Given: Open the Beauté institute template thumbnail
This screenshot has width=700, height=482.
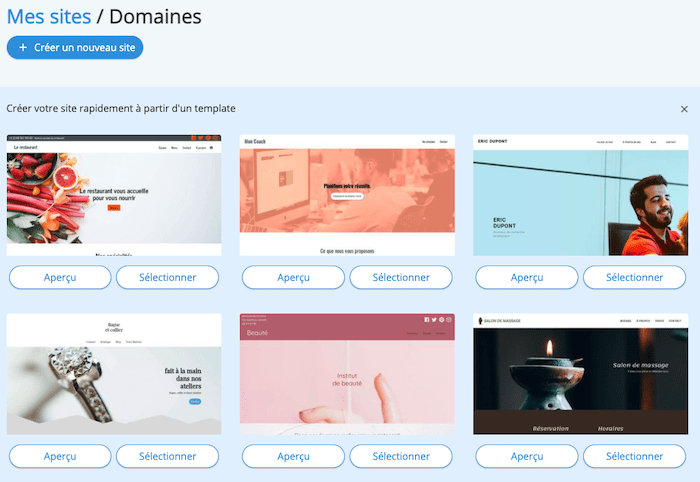Looking at the screenshot, I should 347,374.
